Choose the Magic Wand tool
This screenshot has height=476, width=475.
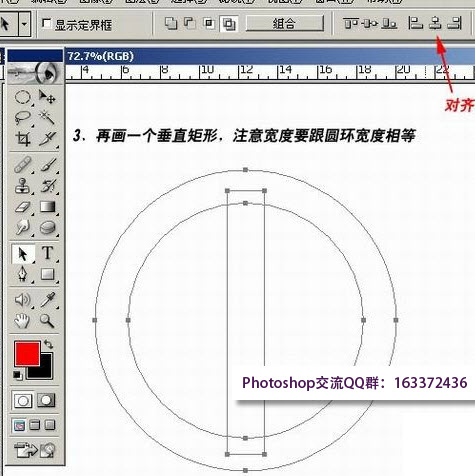(47, 118)
